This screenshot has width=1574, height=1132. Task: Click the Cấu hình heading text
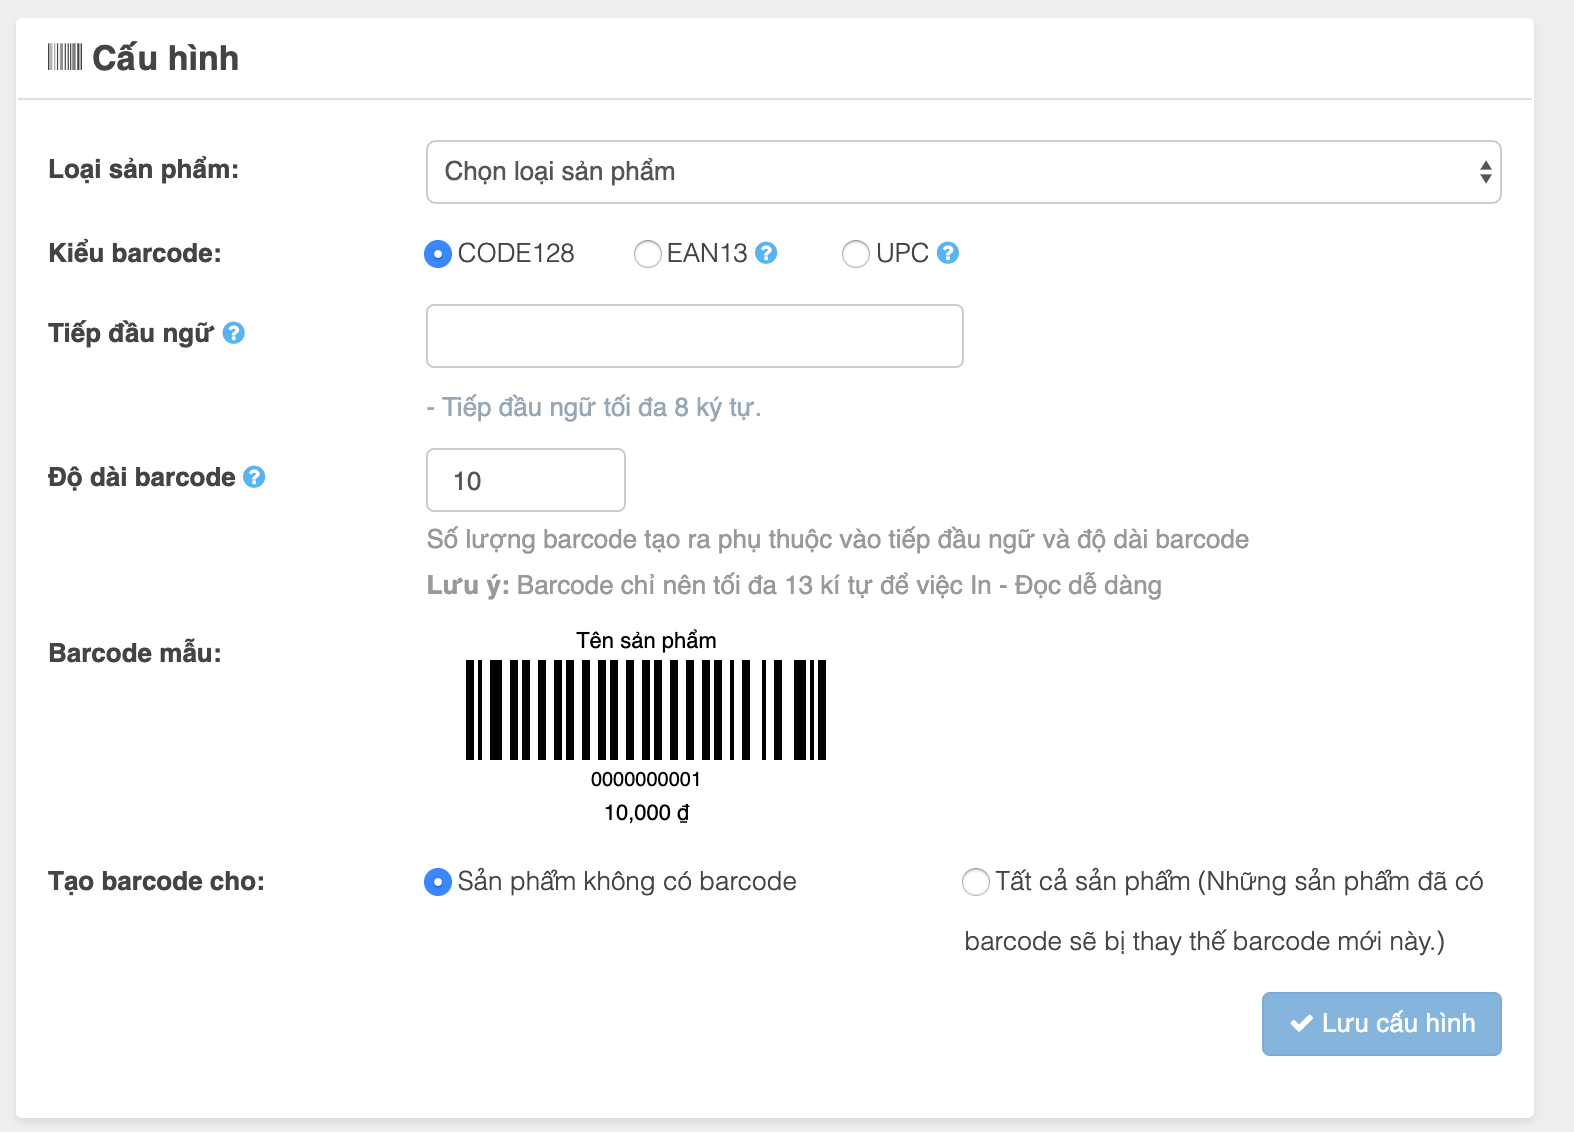[x=166, y=58]
